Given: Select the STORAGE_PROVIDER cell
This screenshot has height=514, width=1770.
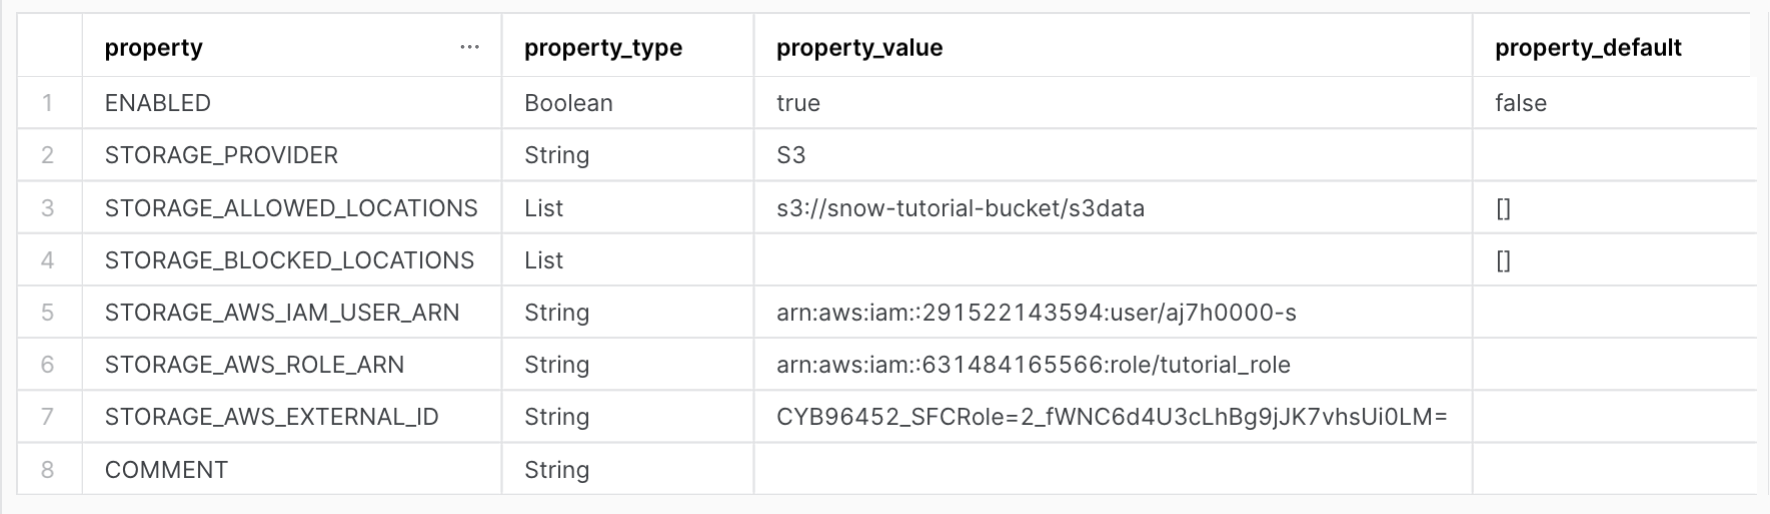Looking at the screenshot, I should [x=221, y=155].
